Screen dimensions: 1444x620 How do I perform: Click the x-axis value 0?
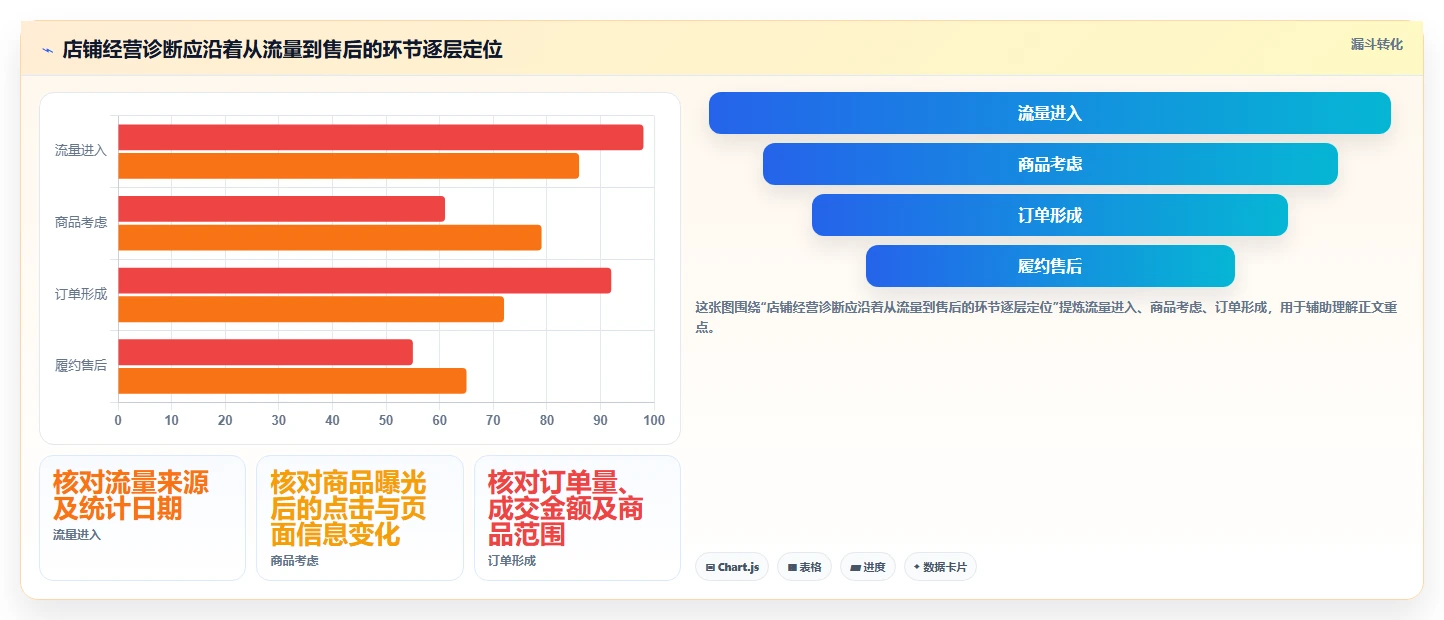click(x=118, y=421)
